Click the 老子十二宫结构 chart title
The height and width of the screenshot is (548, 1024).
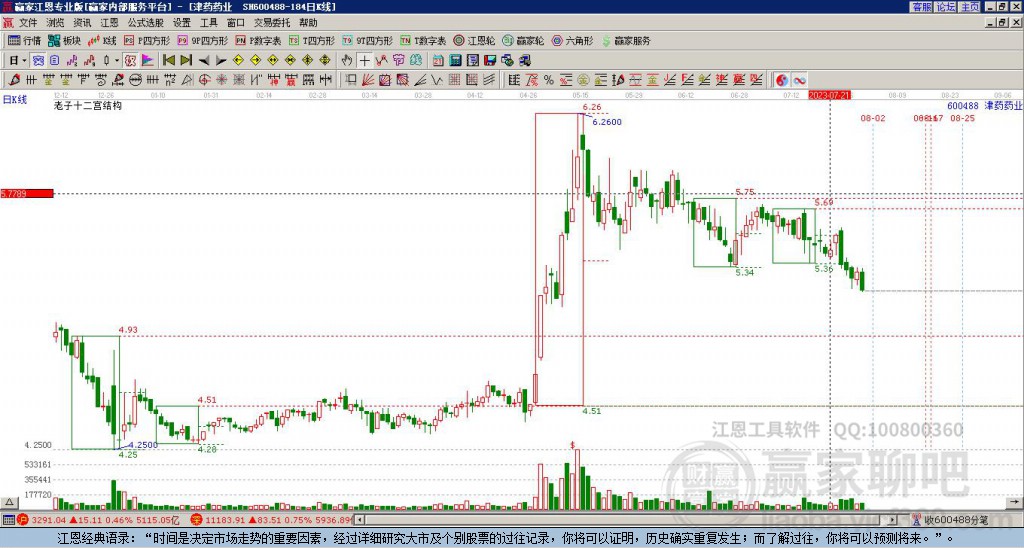pyautogui.click(x=88, y=105)
